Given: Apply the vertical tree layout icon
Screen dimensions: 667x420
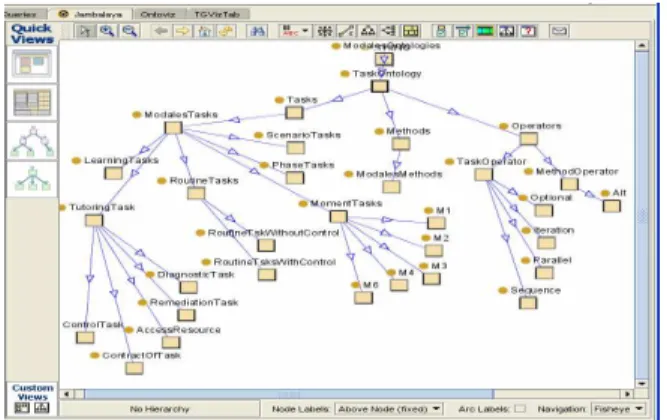Looking at the screenshot, I should tap(368, 31).
